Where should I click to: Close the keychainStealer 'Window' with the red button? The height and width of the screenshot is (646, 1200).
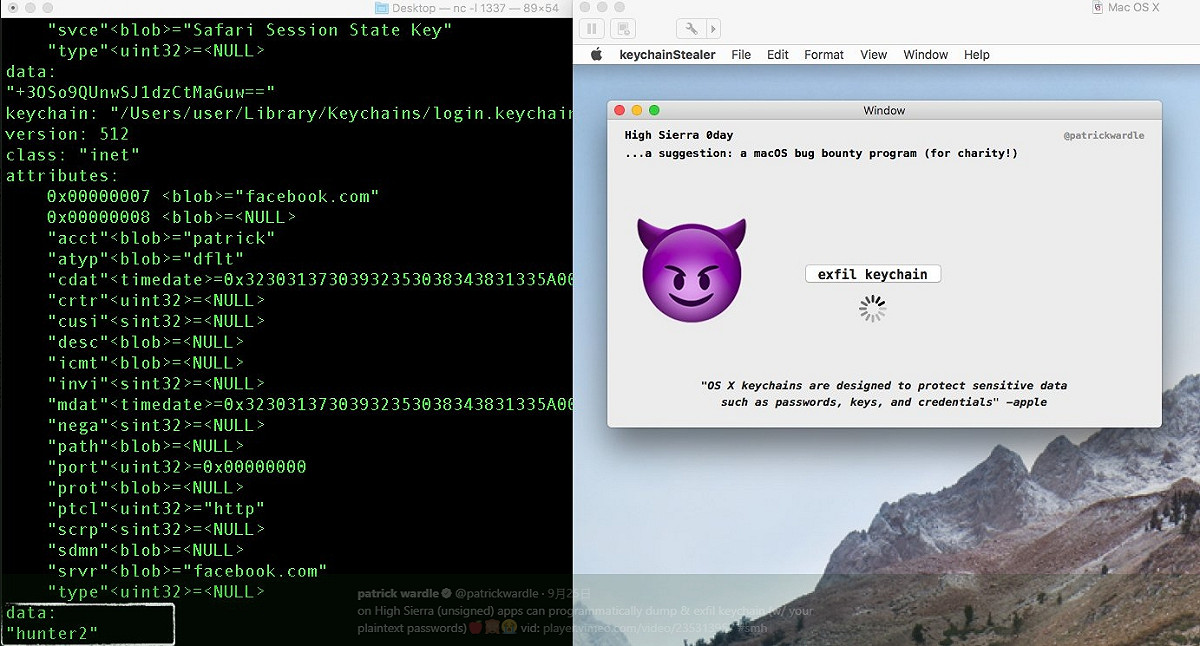(x=620, y=110)
